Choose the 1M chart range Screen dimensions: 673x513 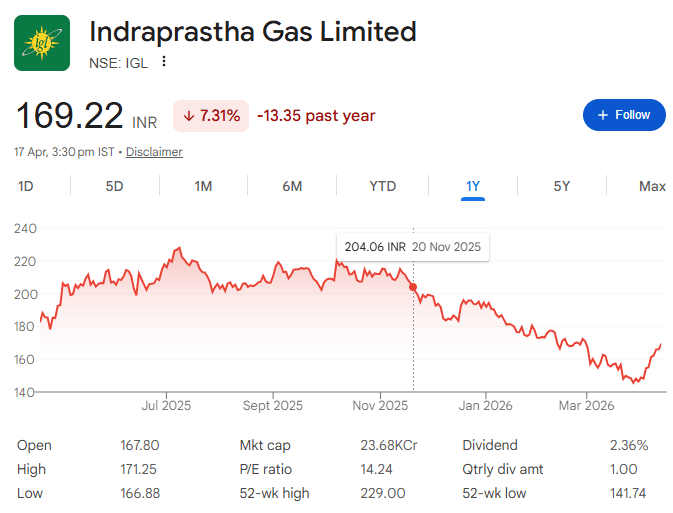pyautogui.click(x=203, y=186)
